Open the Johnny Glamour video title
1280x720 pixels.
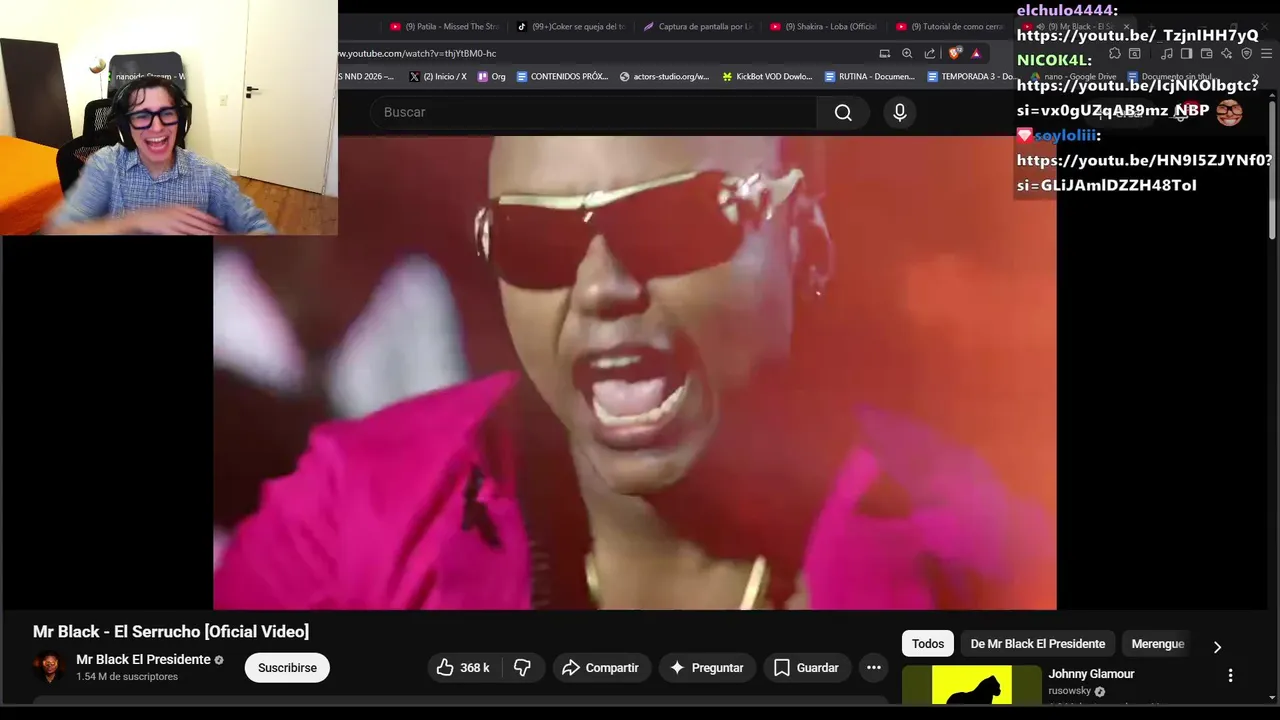[x=1091, y=674]
